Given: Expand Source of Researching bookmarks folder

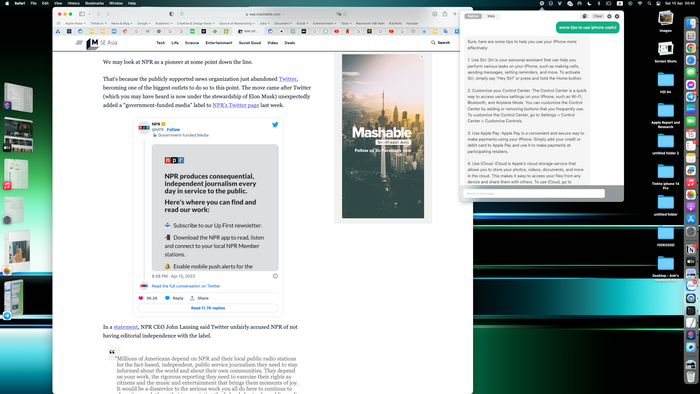Looking at the screenshot, I should (237, 23).
